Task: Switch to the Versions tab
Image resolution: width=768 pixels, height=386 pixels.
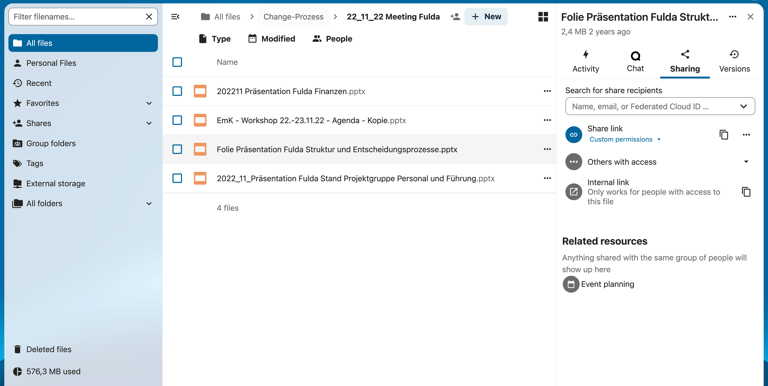Action: pyautogui.click(x=734, y=62)
